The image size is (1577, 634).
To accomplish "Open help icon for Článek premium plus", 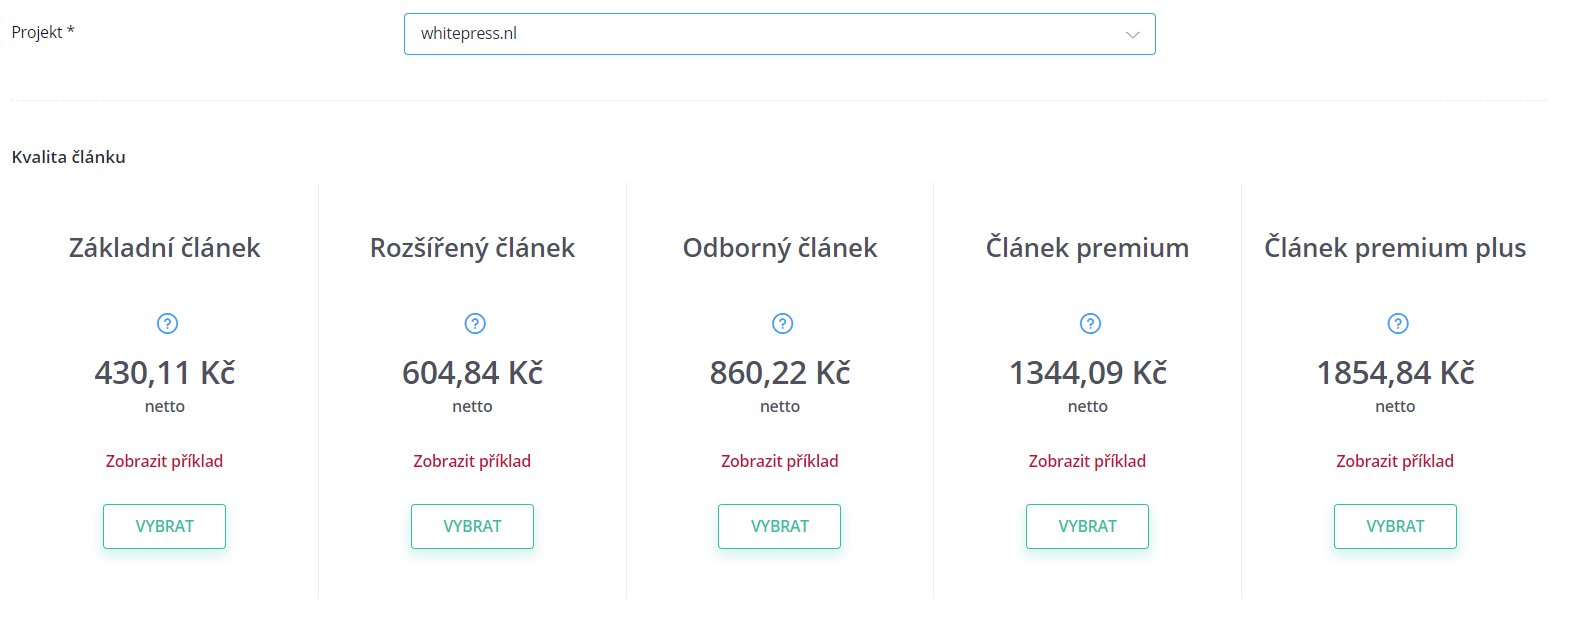I will click(1398, 323).
